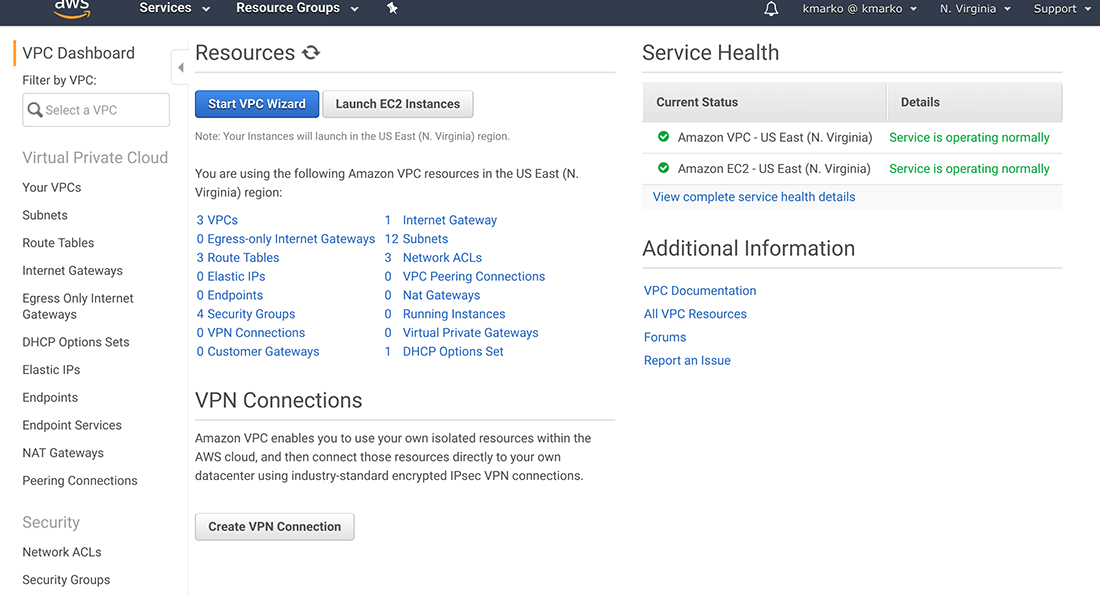Refresh the Resources list
The width and height of the screenshot is (1100, 597).
pyautogui.click(x=310, y=53)
